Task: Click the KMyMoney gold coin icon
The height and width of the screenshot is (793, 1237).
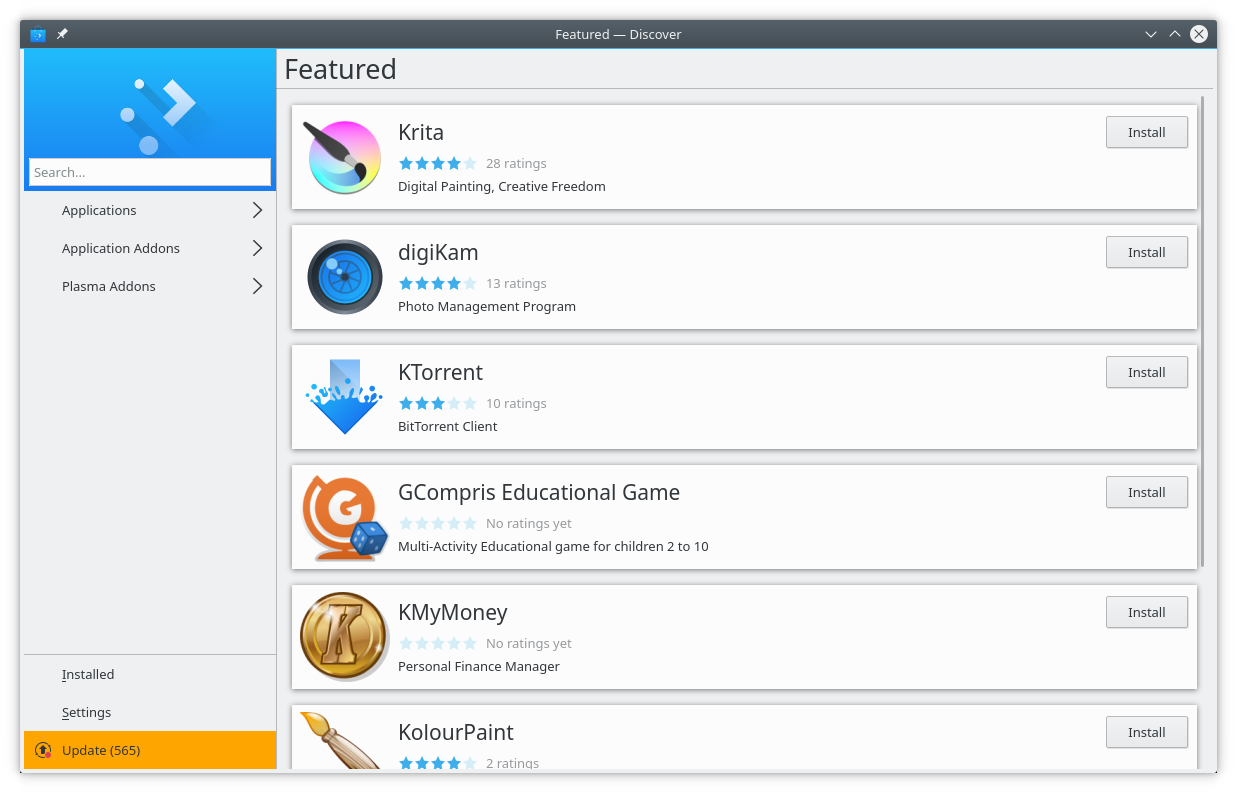Action: [x=344, y=637]
